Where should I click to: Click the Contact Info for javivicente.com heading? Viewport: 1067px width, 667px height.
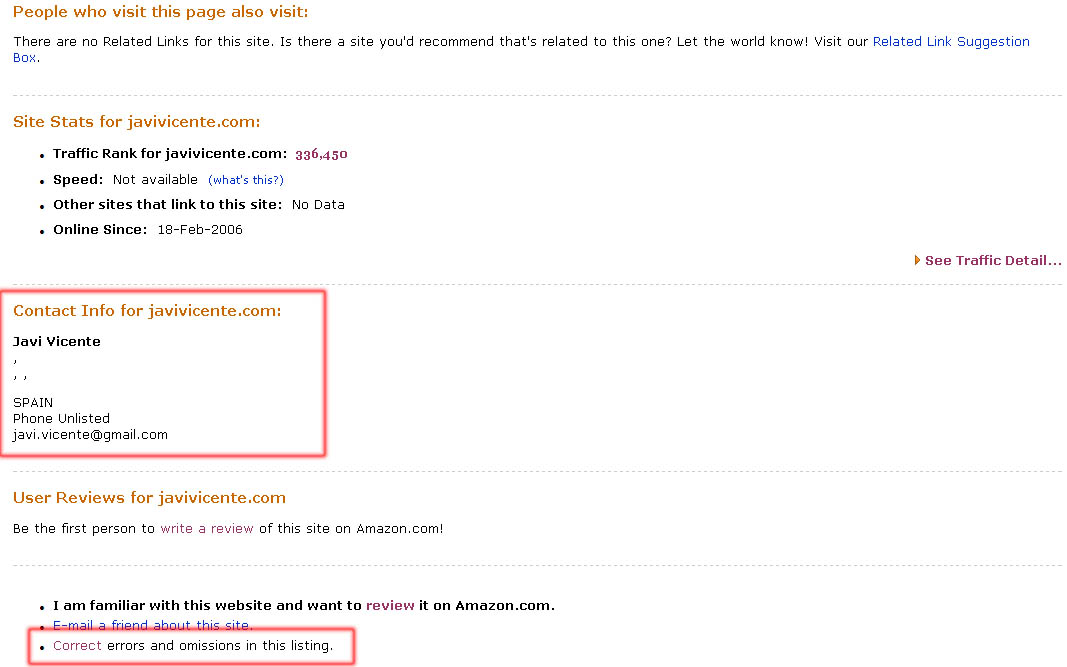coord(147,310)
